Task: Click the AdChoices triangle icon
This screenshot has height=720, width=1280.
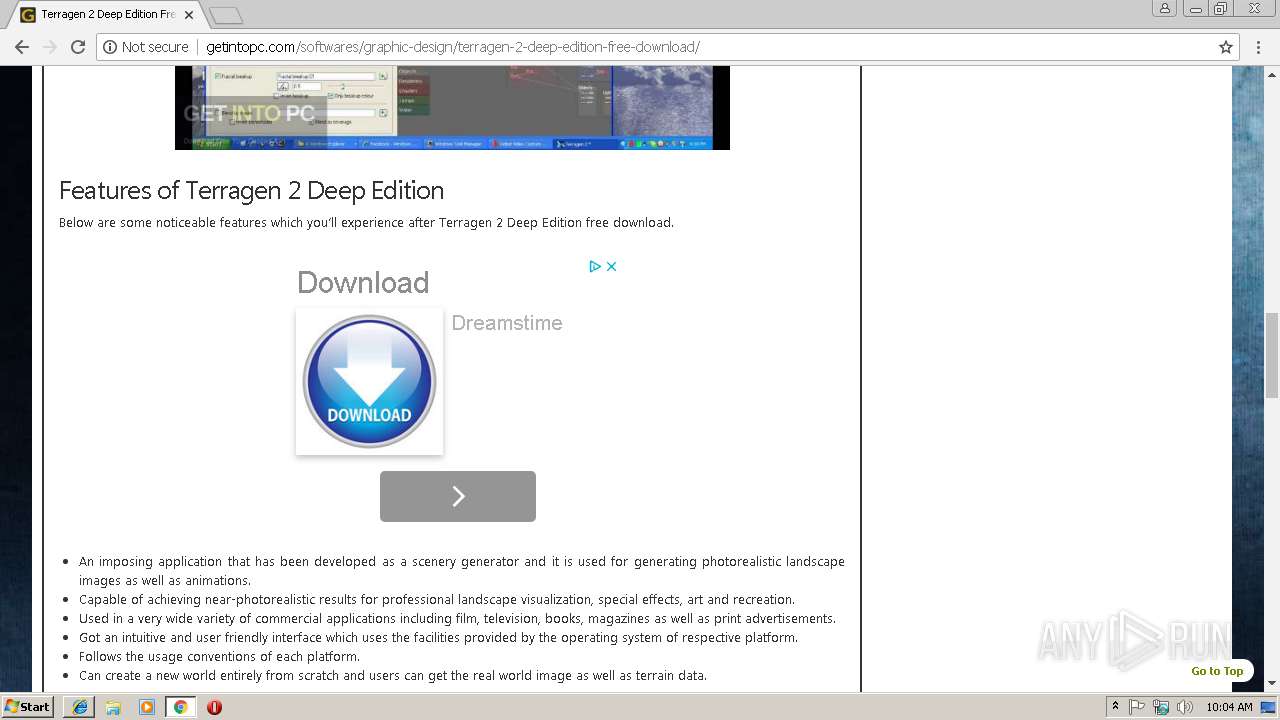Action: click(x=595, y=266)
